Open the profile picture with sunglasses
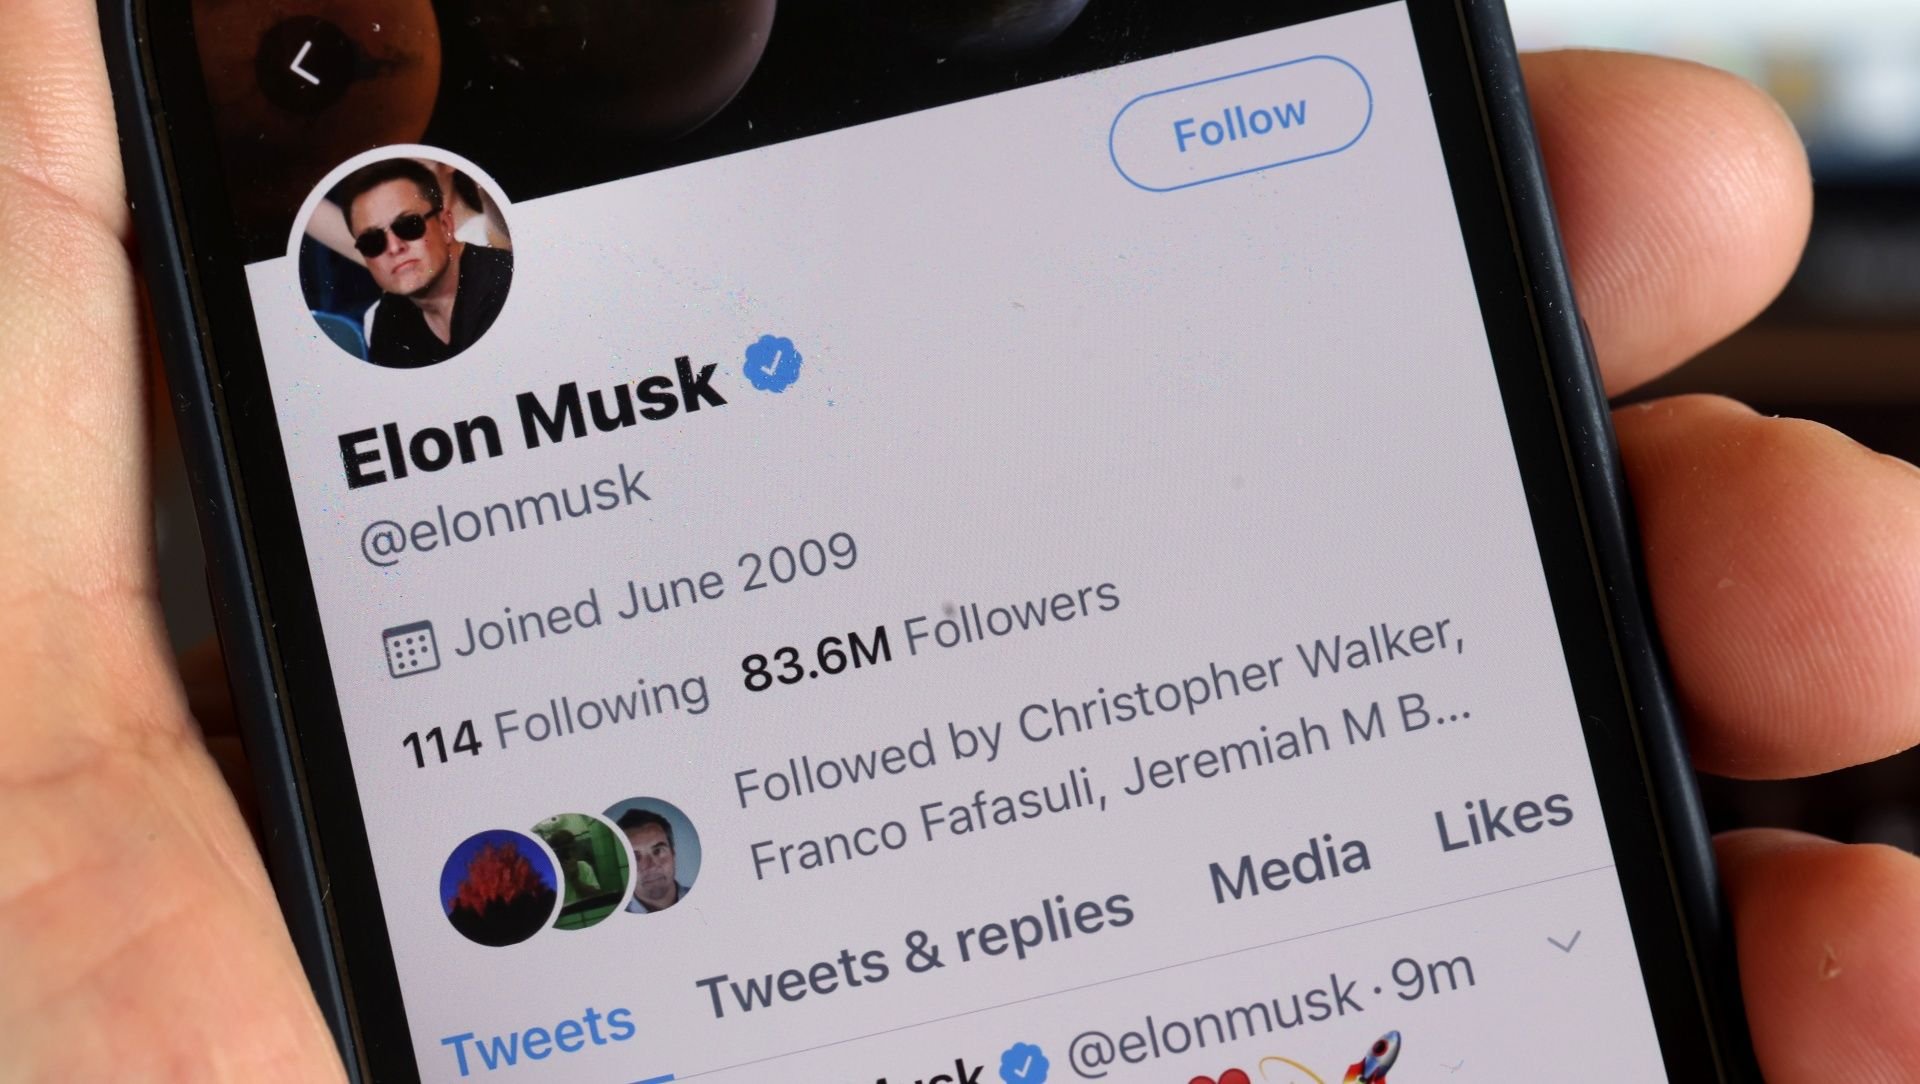Viewport: 1920px width, 1084px height. point(407,261)
